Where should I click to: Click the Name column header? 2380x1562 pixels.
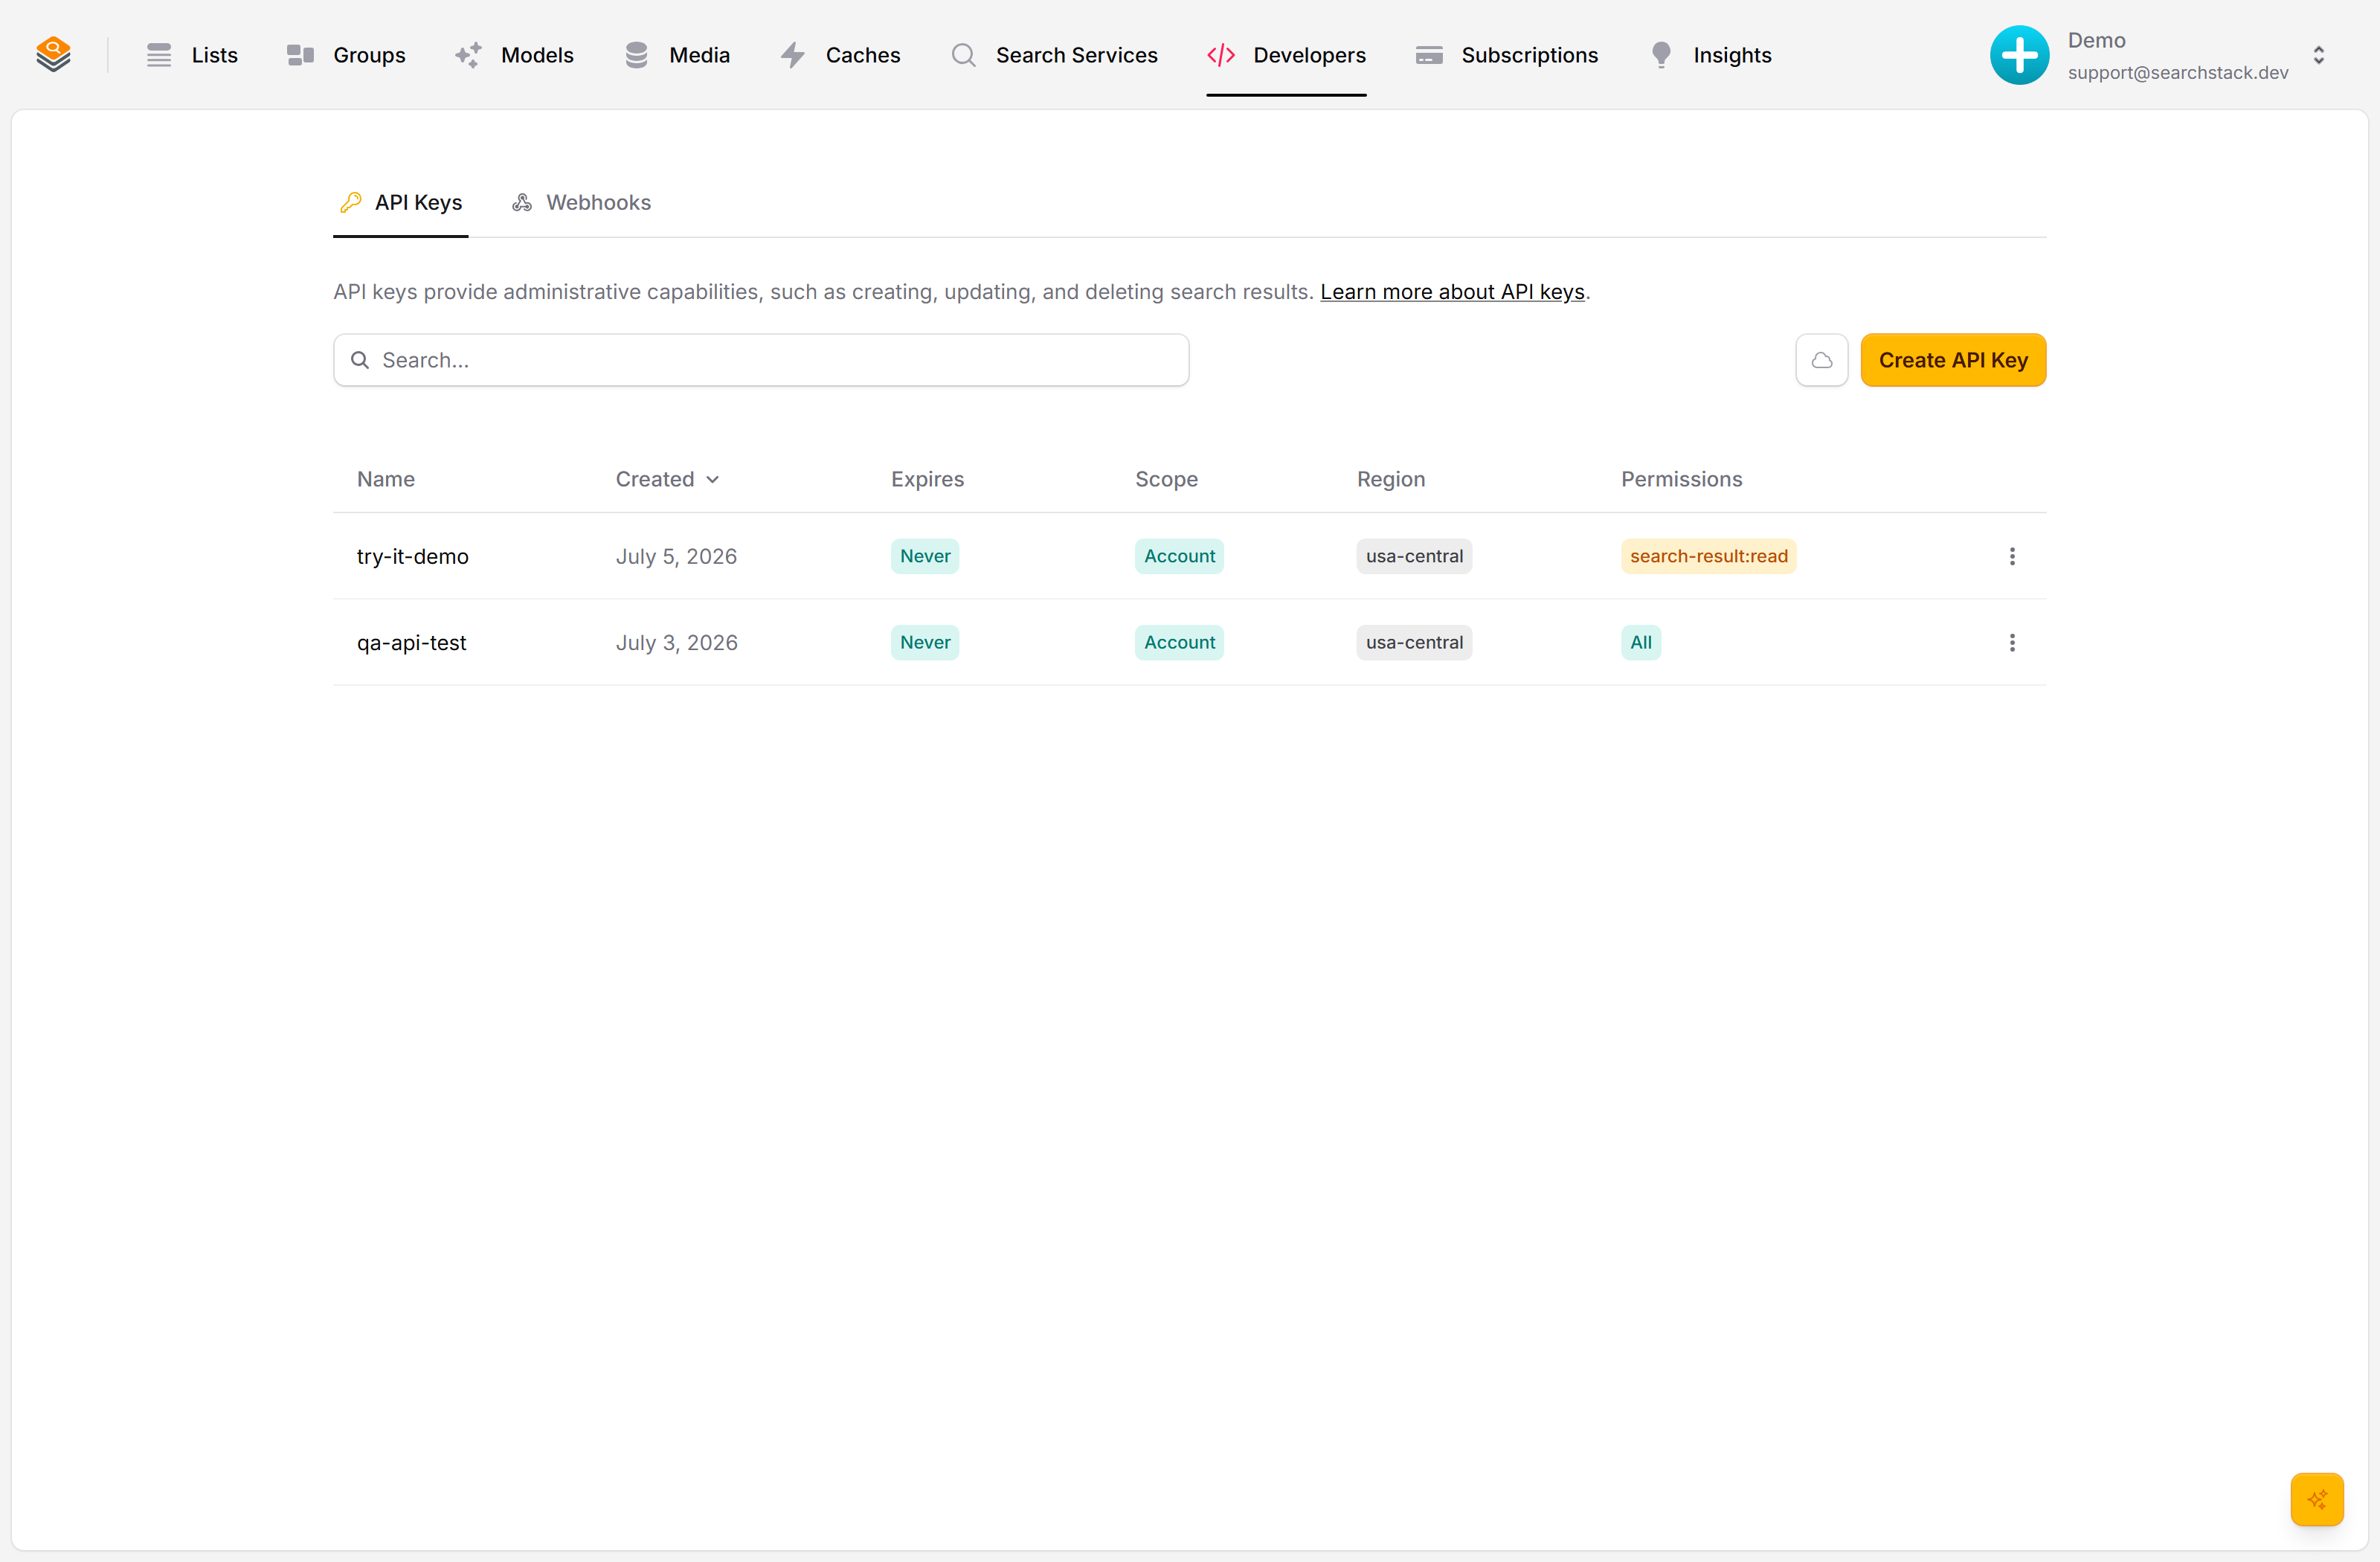[x=386, y=479]
